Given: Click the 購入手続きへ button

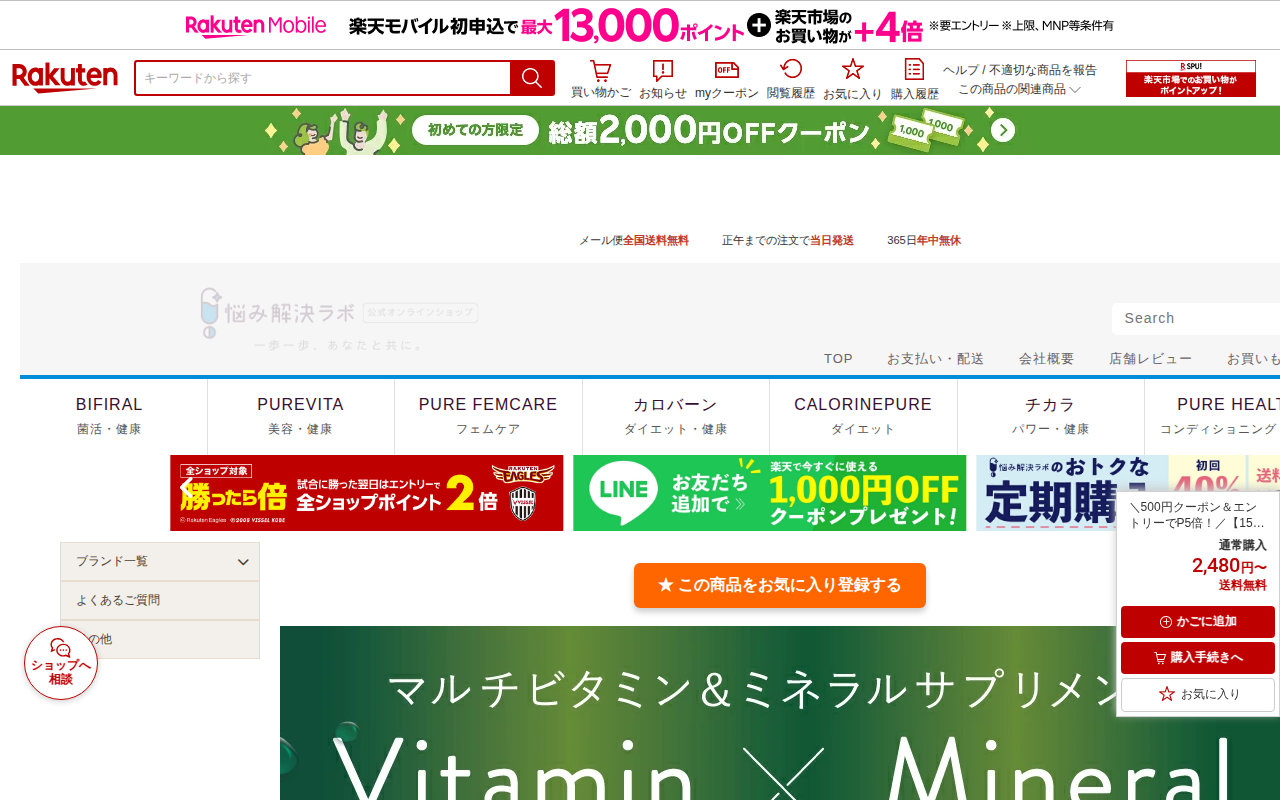Looking at the screenshot, I should point(1198,658).
